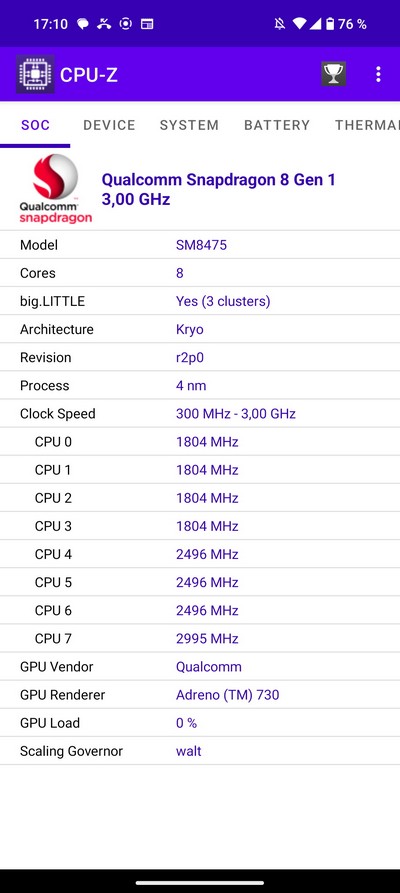This screenshot has height=893, width=400.
Task: Open the BATTERY tab
Action: (277, 125)
